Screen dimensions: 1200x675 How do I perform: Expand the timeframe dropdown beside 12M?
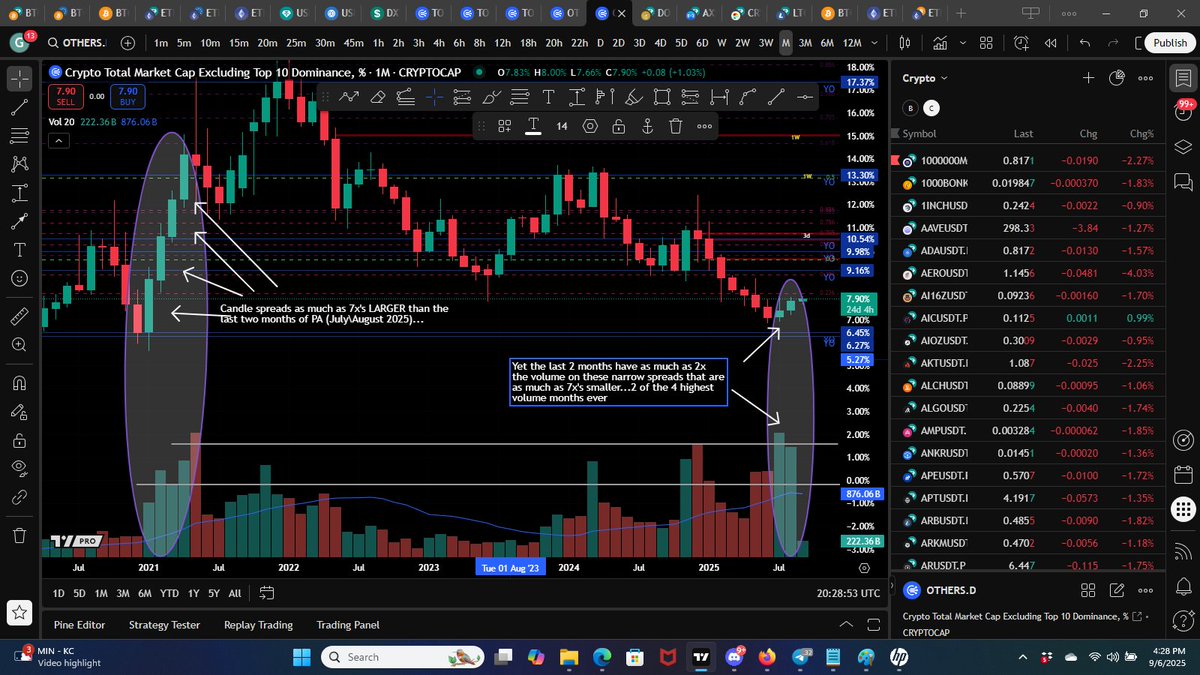coord(875,43)
